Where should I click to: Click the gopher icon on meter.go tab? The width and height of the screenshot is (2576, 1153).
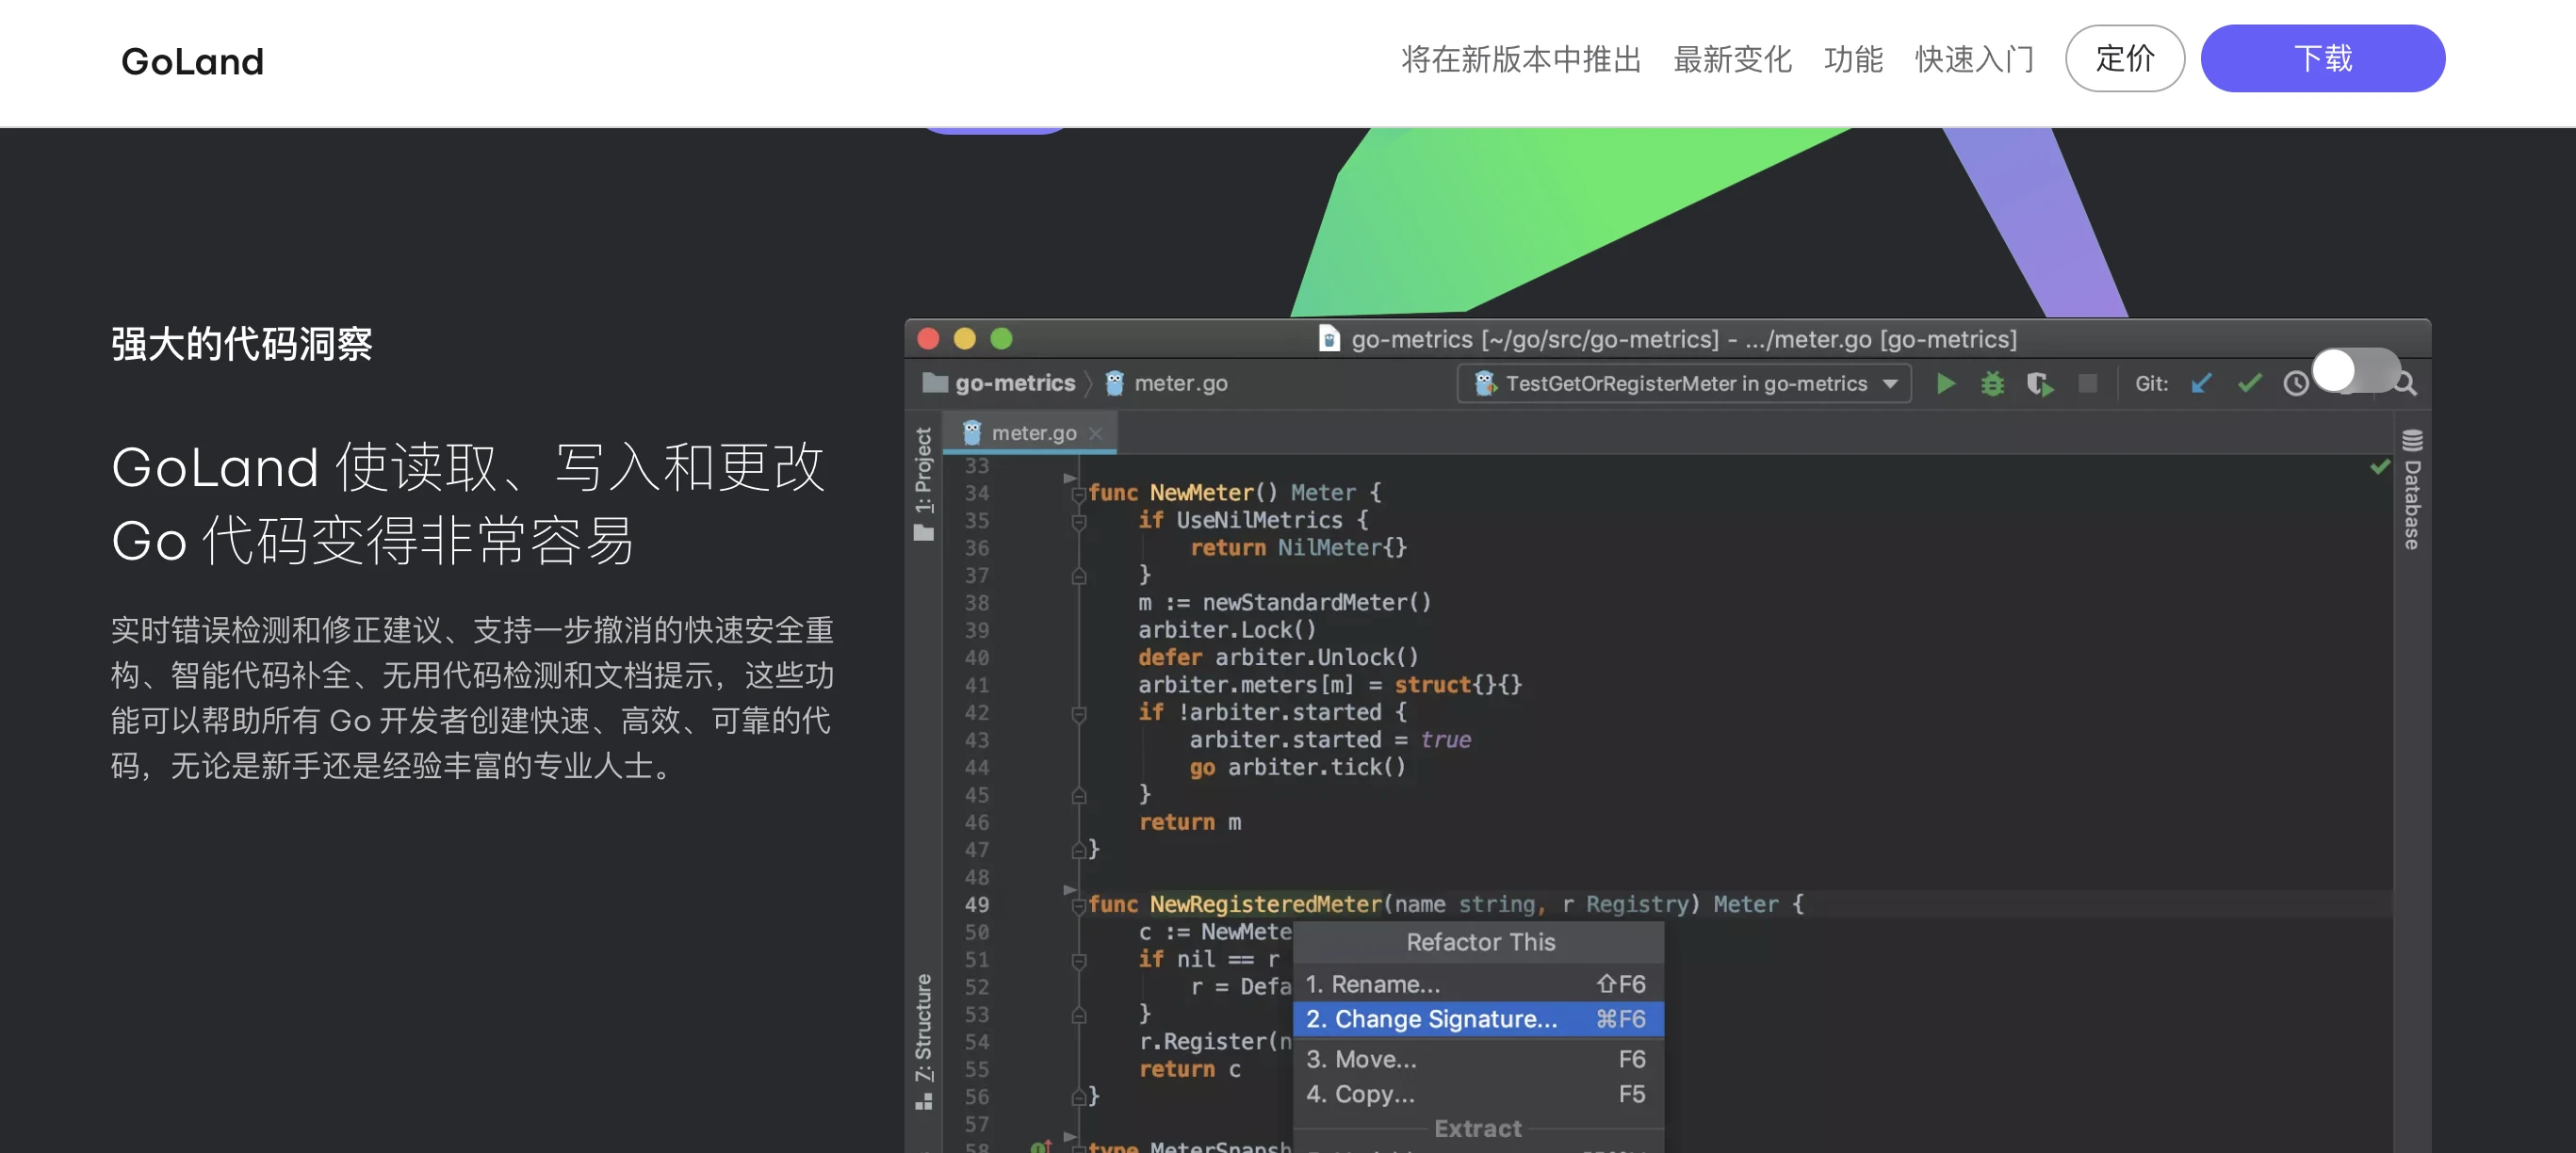pos(971,433)
